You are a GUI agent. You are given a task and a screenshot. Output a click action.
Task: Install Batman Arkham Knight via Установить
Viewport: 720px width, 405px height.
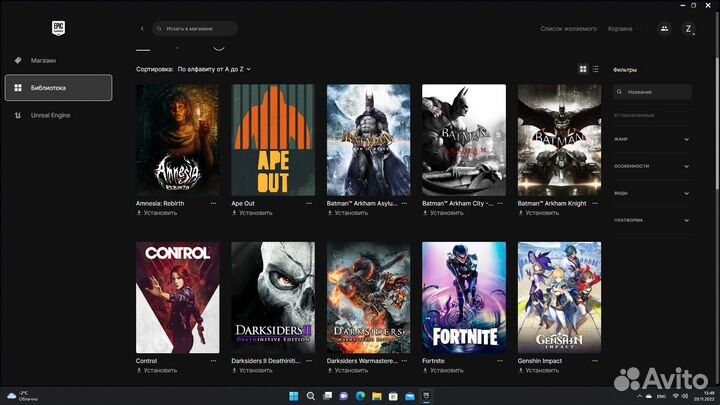539,213
